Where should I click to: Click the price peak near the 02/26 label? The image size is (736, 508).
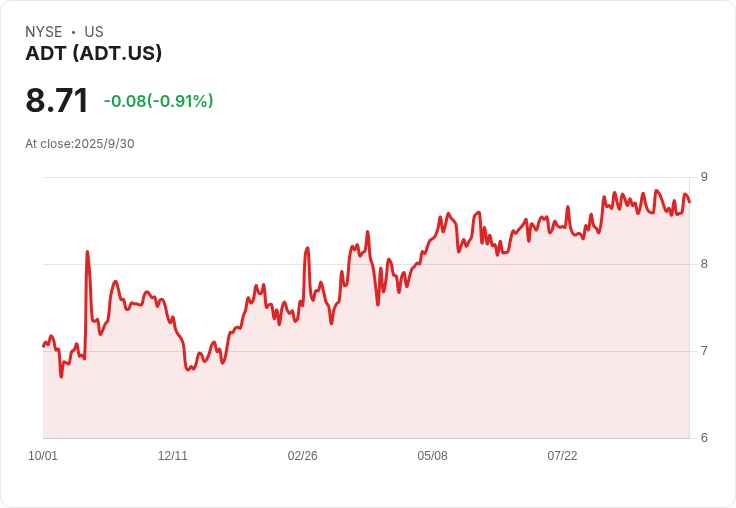pyautogui.click(x=307, y=248)
